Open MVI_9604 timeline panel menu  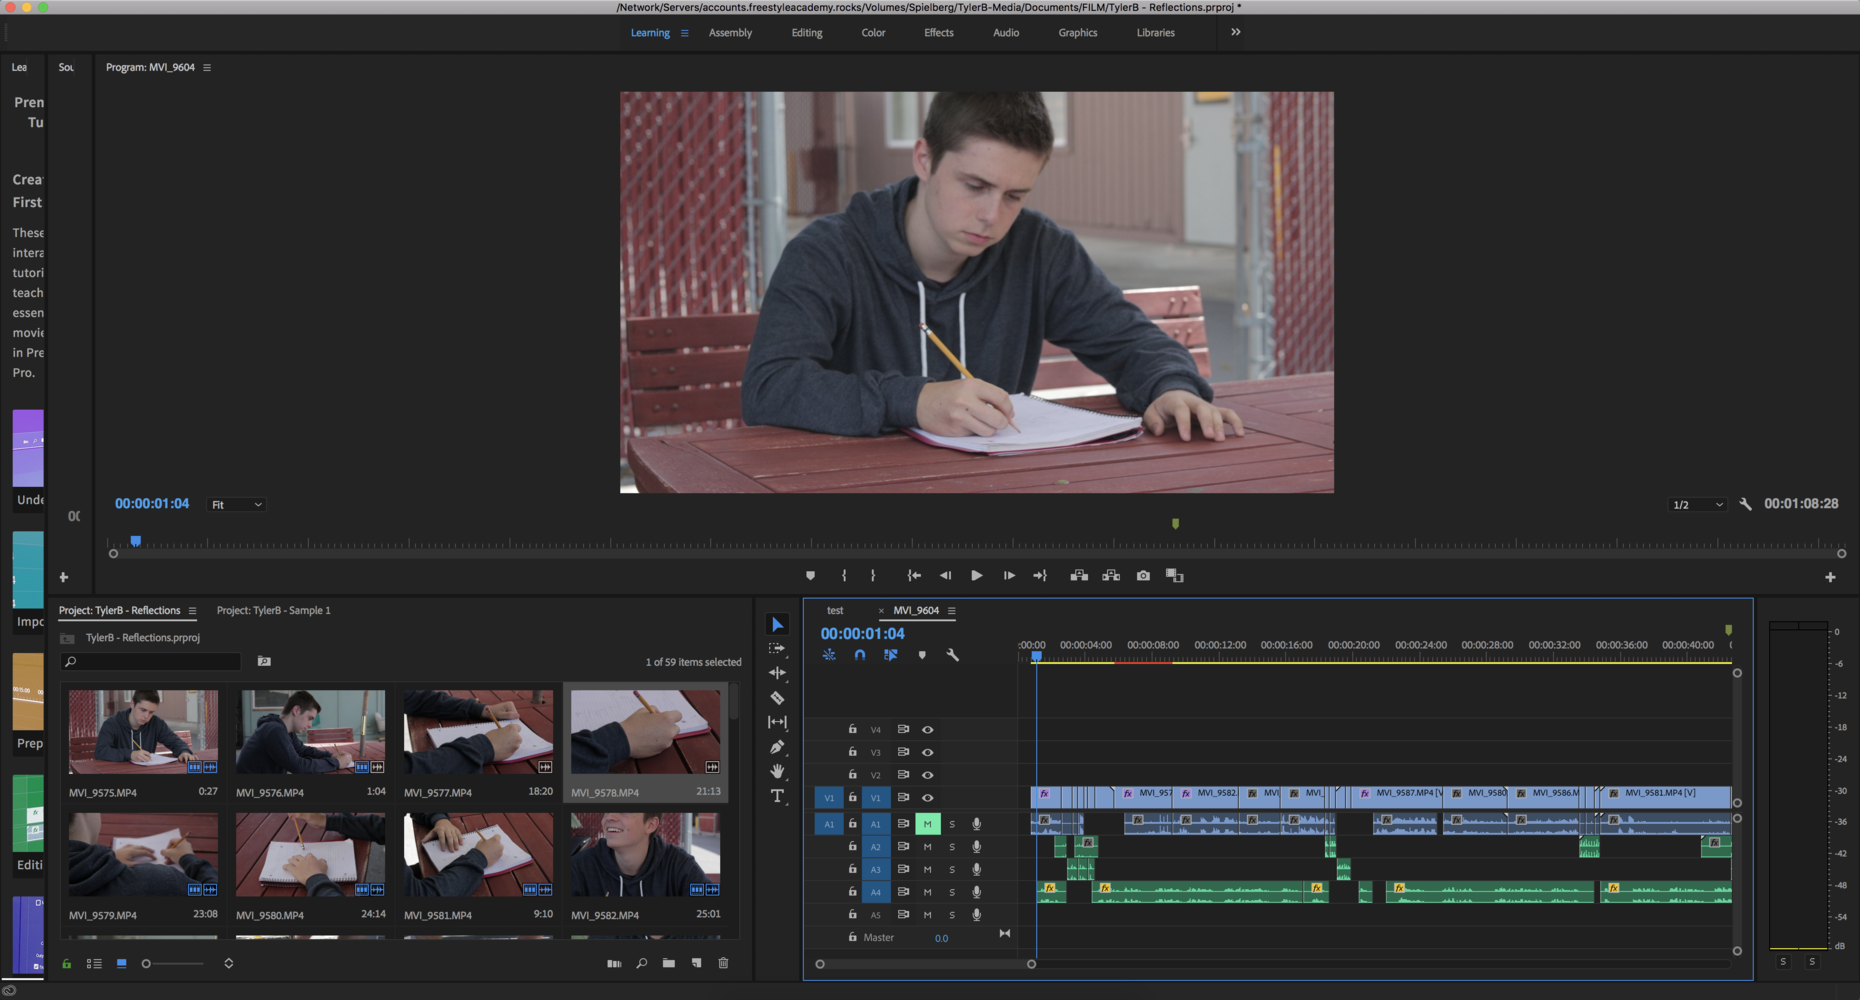[951, 611]
